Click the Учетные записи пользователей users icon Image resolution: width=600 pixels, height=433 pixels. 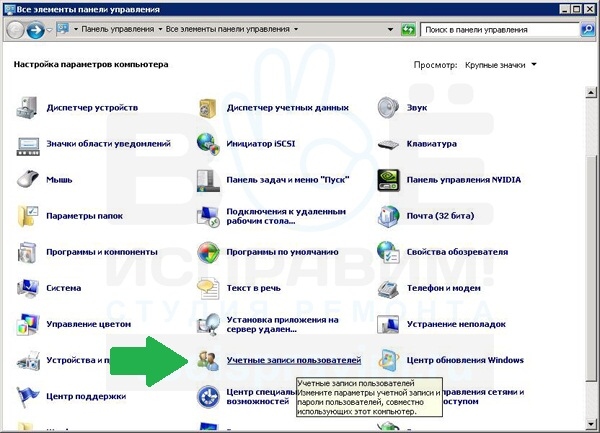208,361
